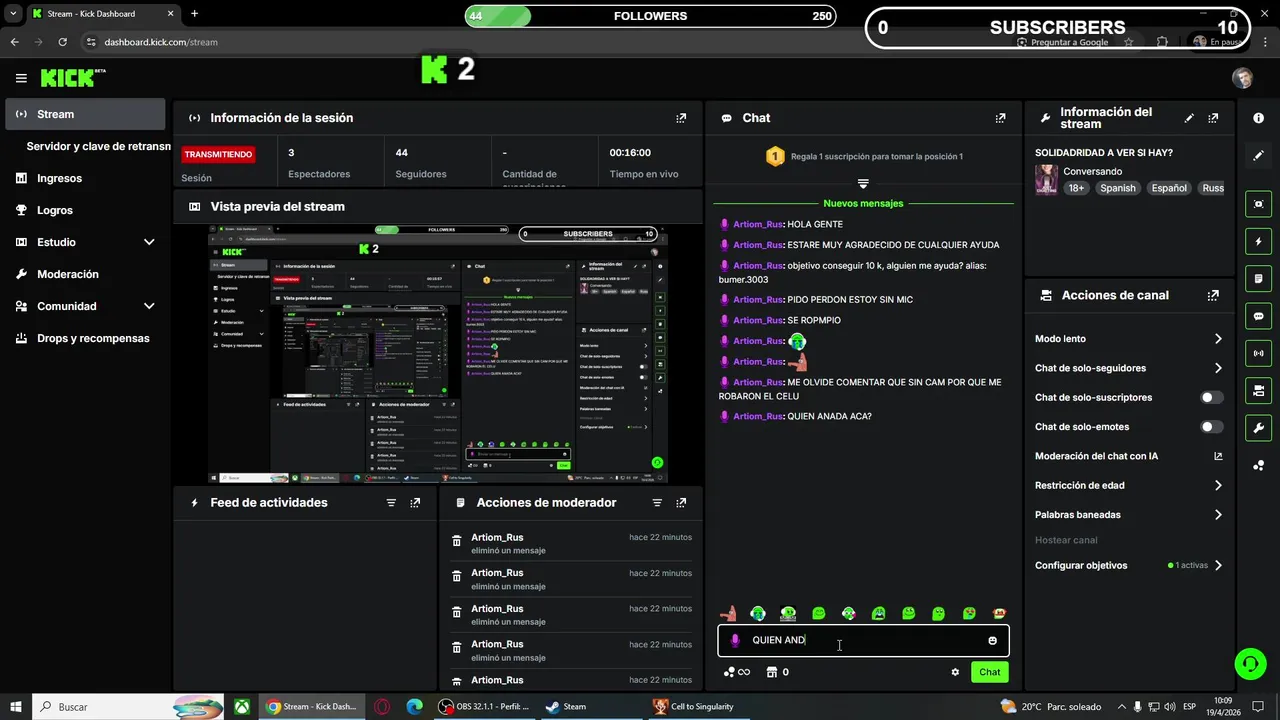Toggle the lightning activity feed icon in the sidebar
The height and width of the screenshot is (720, 1280).
1258,242
